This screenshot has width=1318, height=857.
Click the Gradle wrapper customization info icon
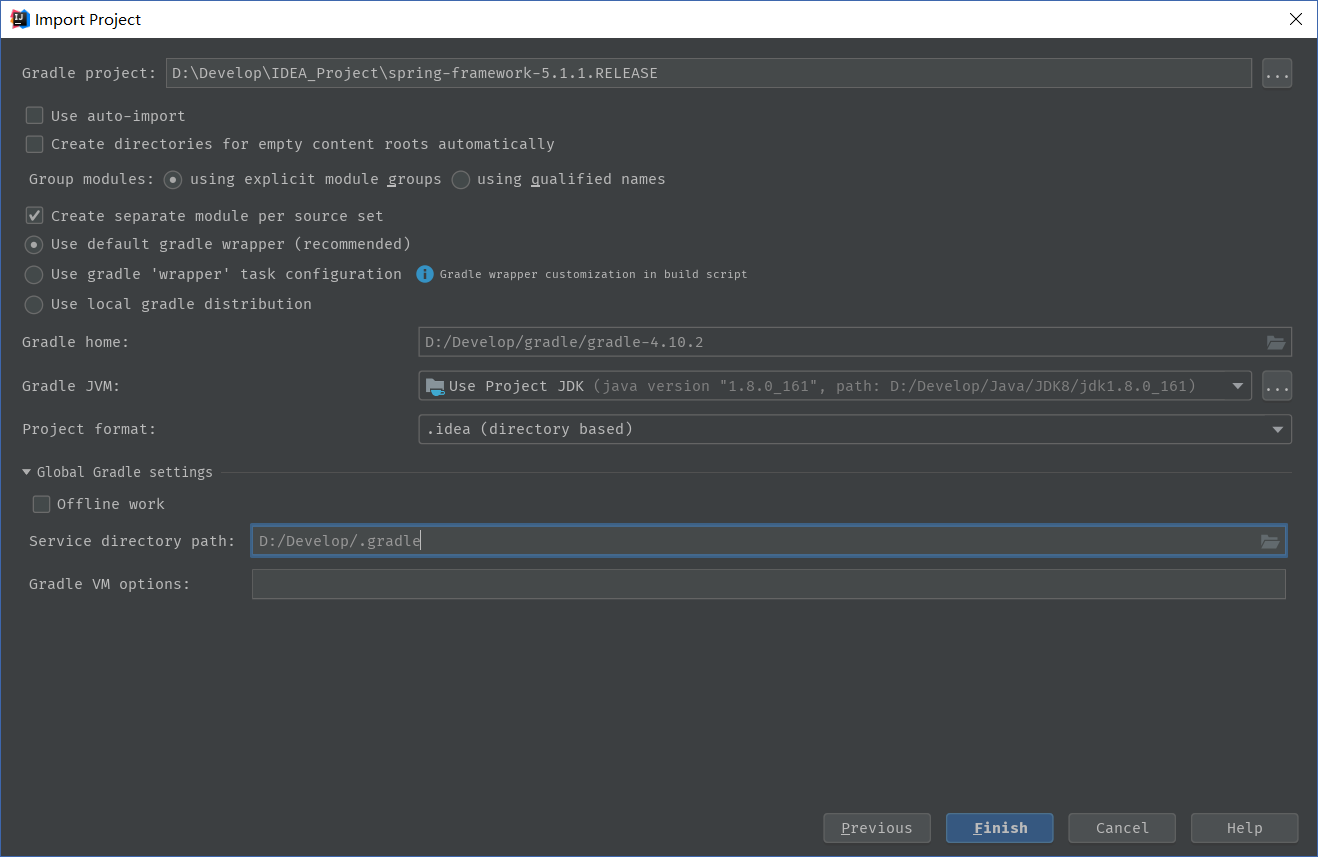tap(425, 274)
